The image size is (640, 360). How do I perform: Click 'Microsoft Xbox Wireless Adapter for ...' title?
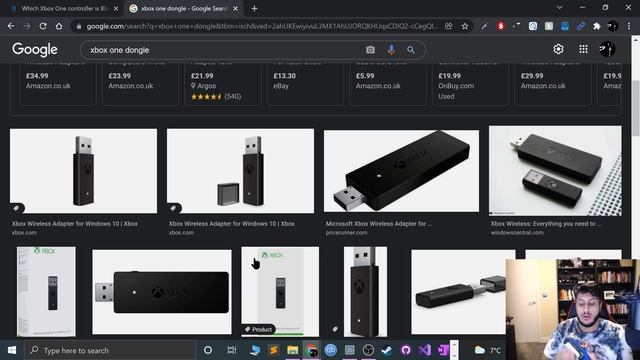pyautogui.click(x=379, y=224)
